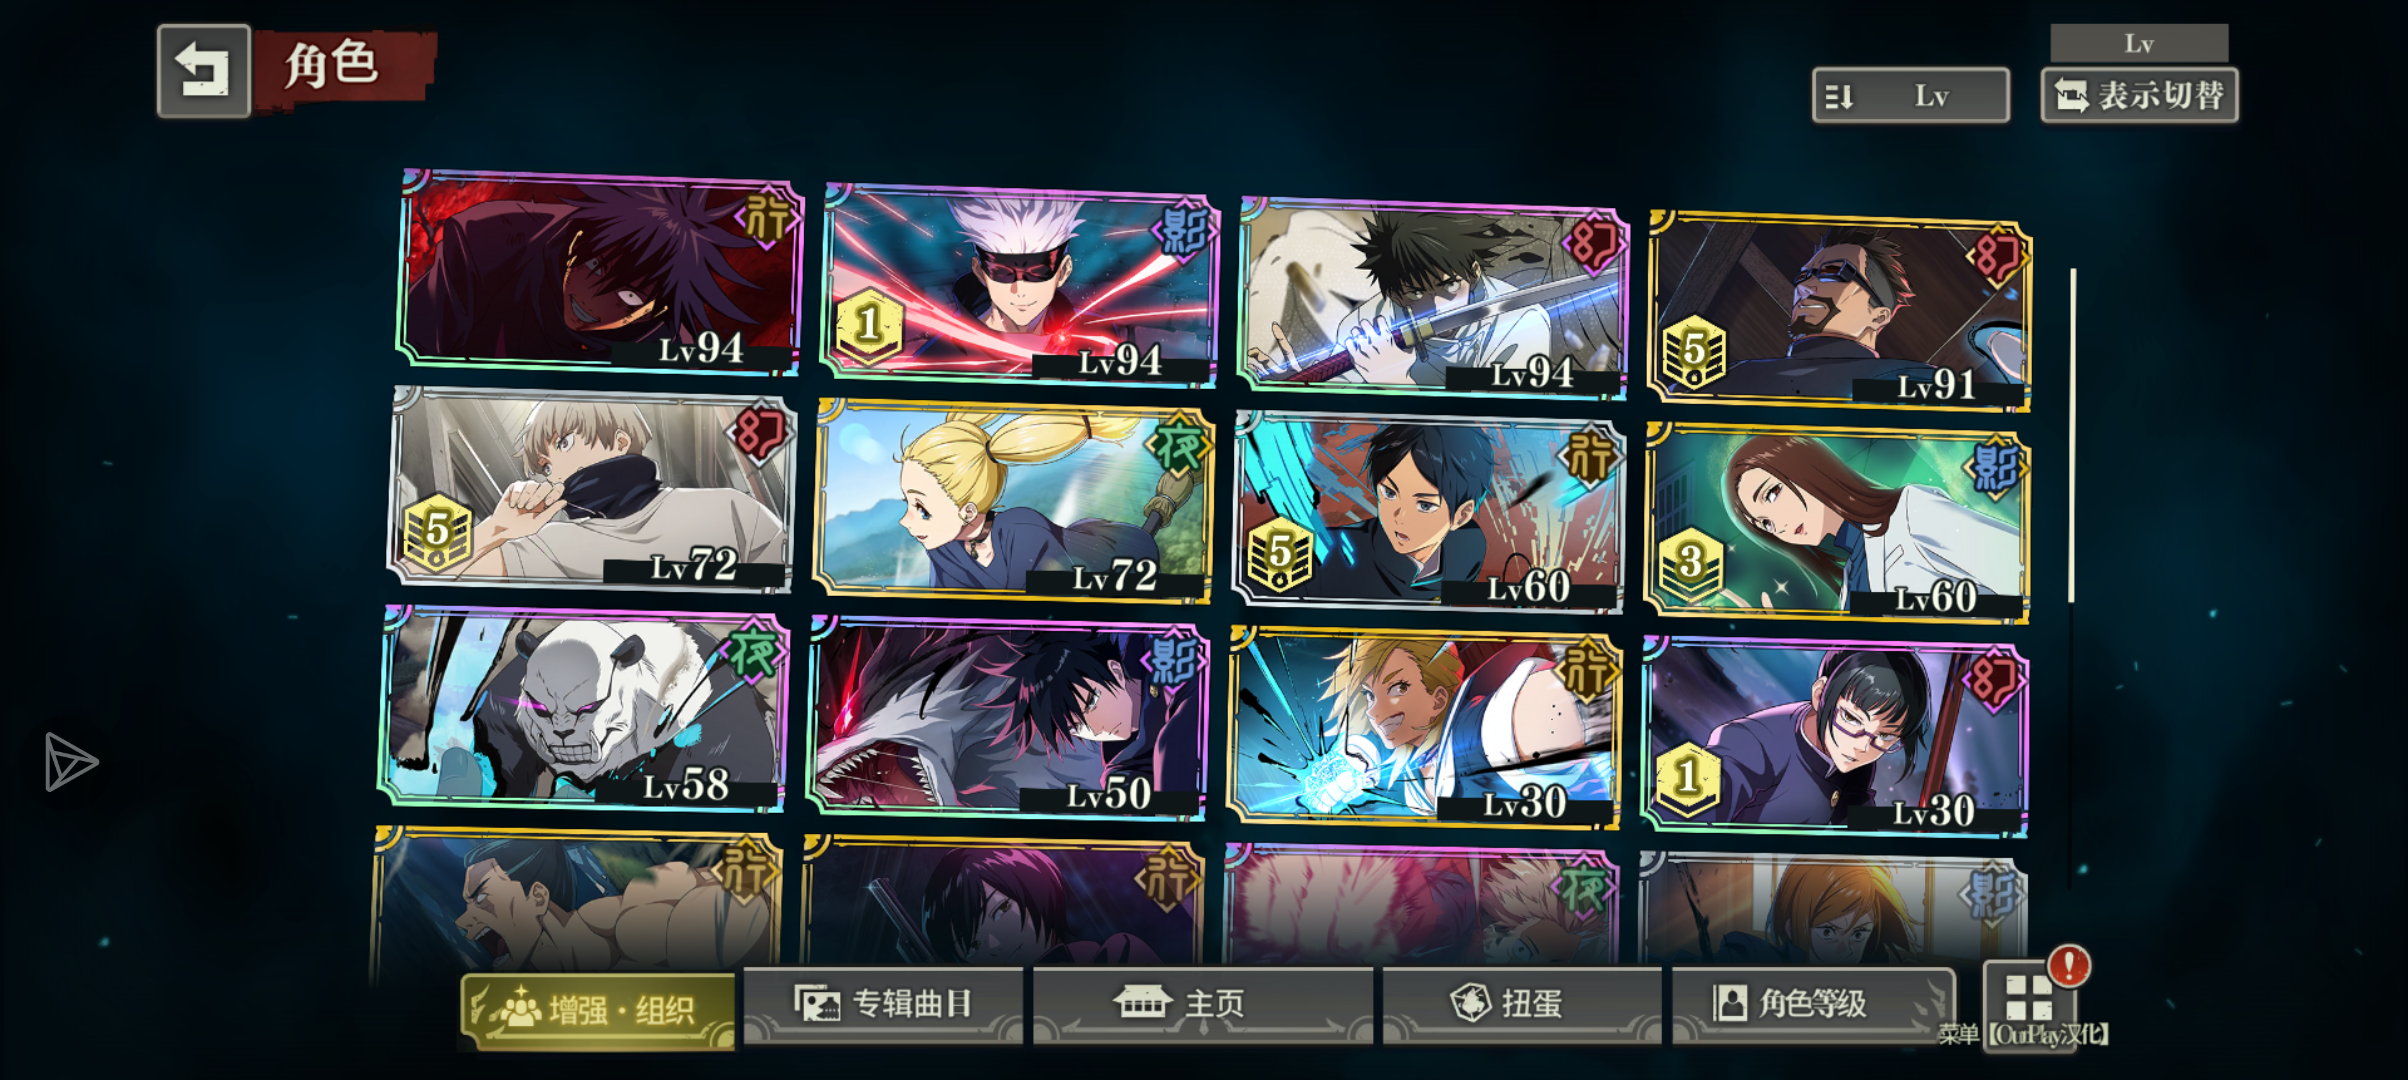Tap the paper plane icon
Viewport: 2408px width, 1080px height.
[70, 762]
